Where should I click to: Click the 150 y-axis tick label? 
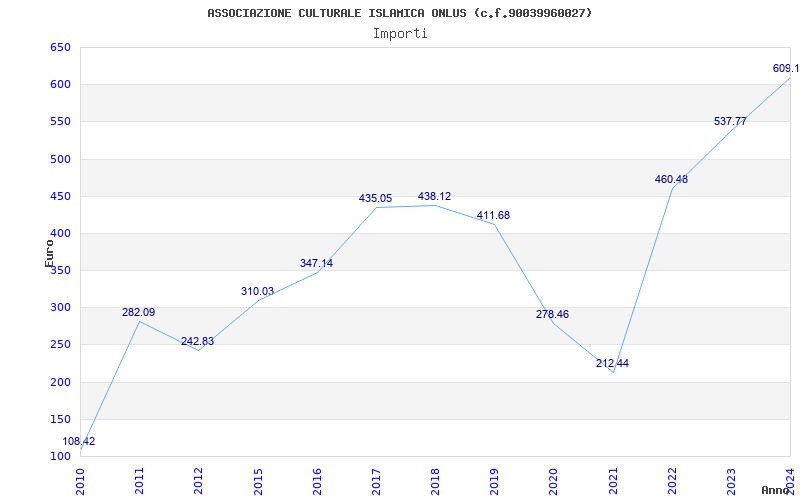click(x=60, y=419)
